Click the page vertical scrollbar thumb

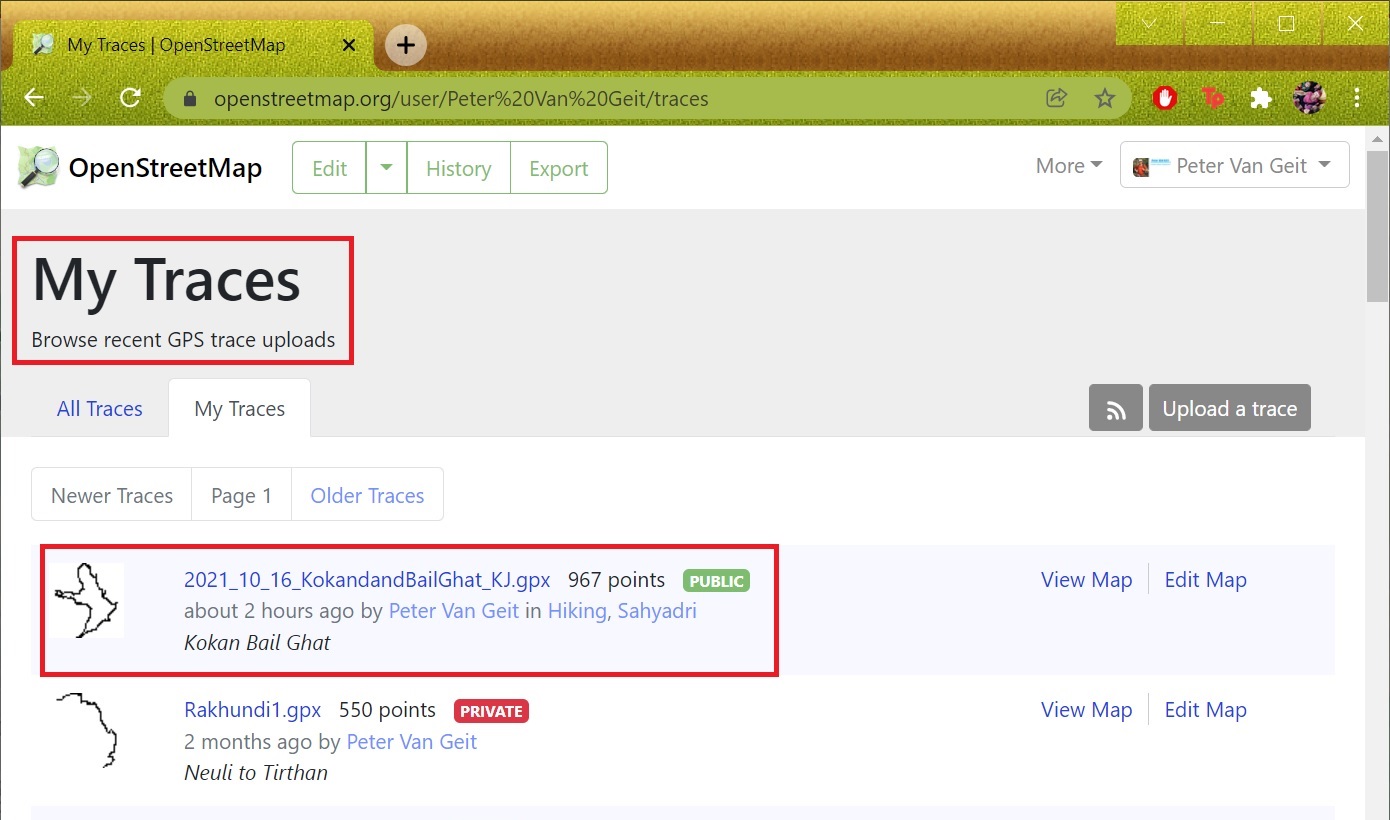coord(1377,226)
